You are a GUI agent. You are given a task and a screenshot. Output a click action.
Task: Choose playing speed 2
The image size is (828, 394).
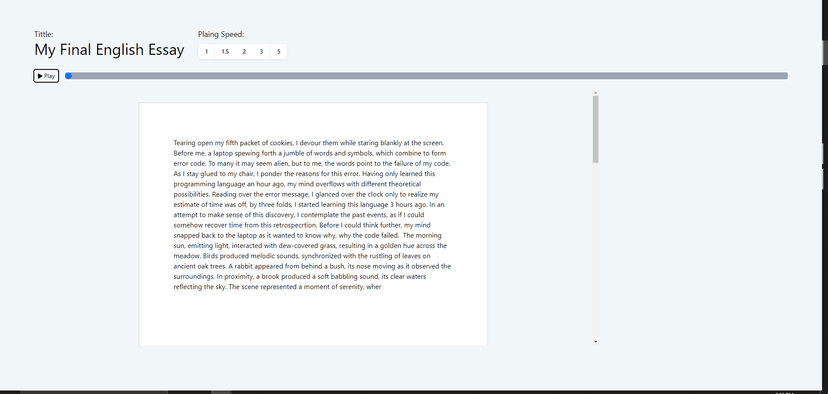[244, 52]
